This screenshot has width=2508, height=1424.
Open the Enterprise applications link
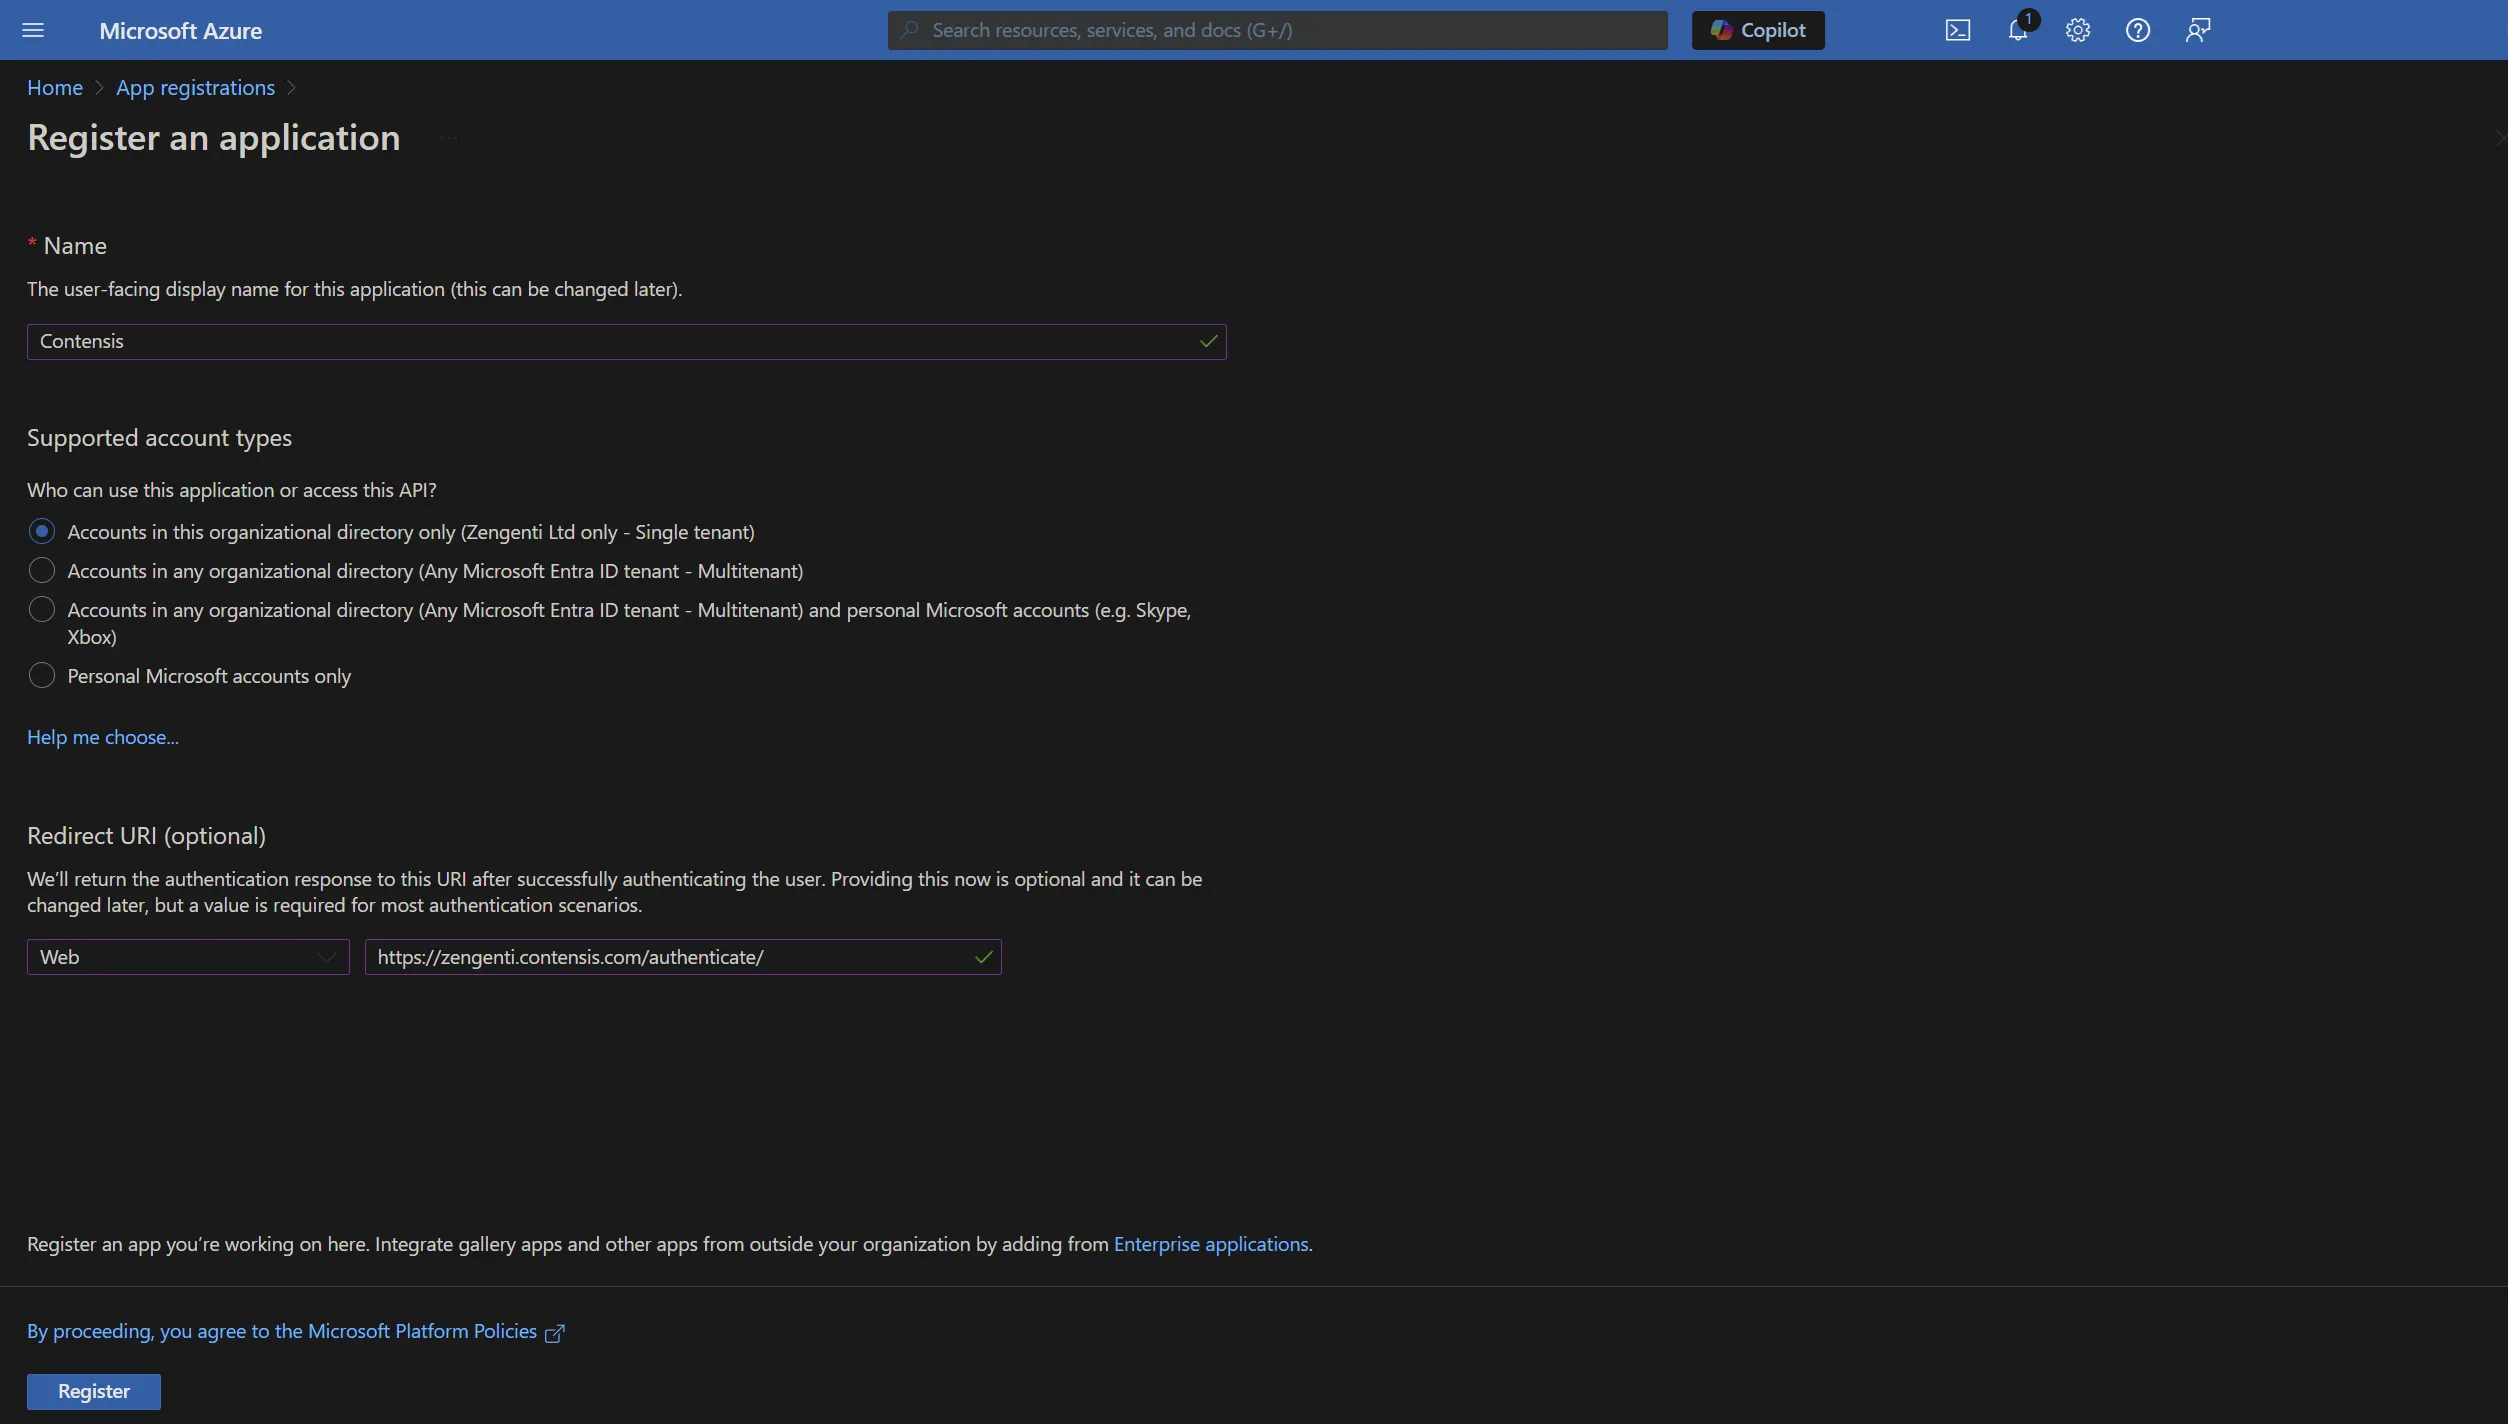point(1211,1244)
